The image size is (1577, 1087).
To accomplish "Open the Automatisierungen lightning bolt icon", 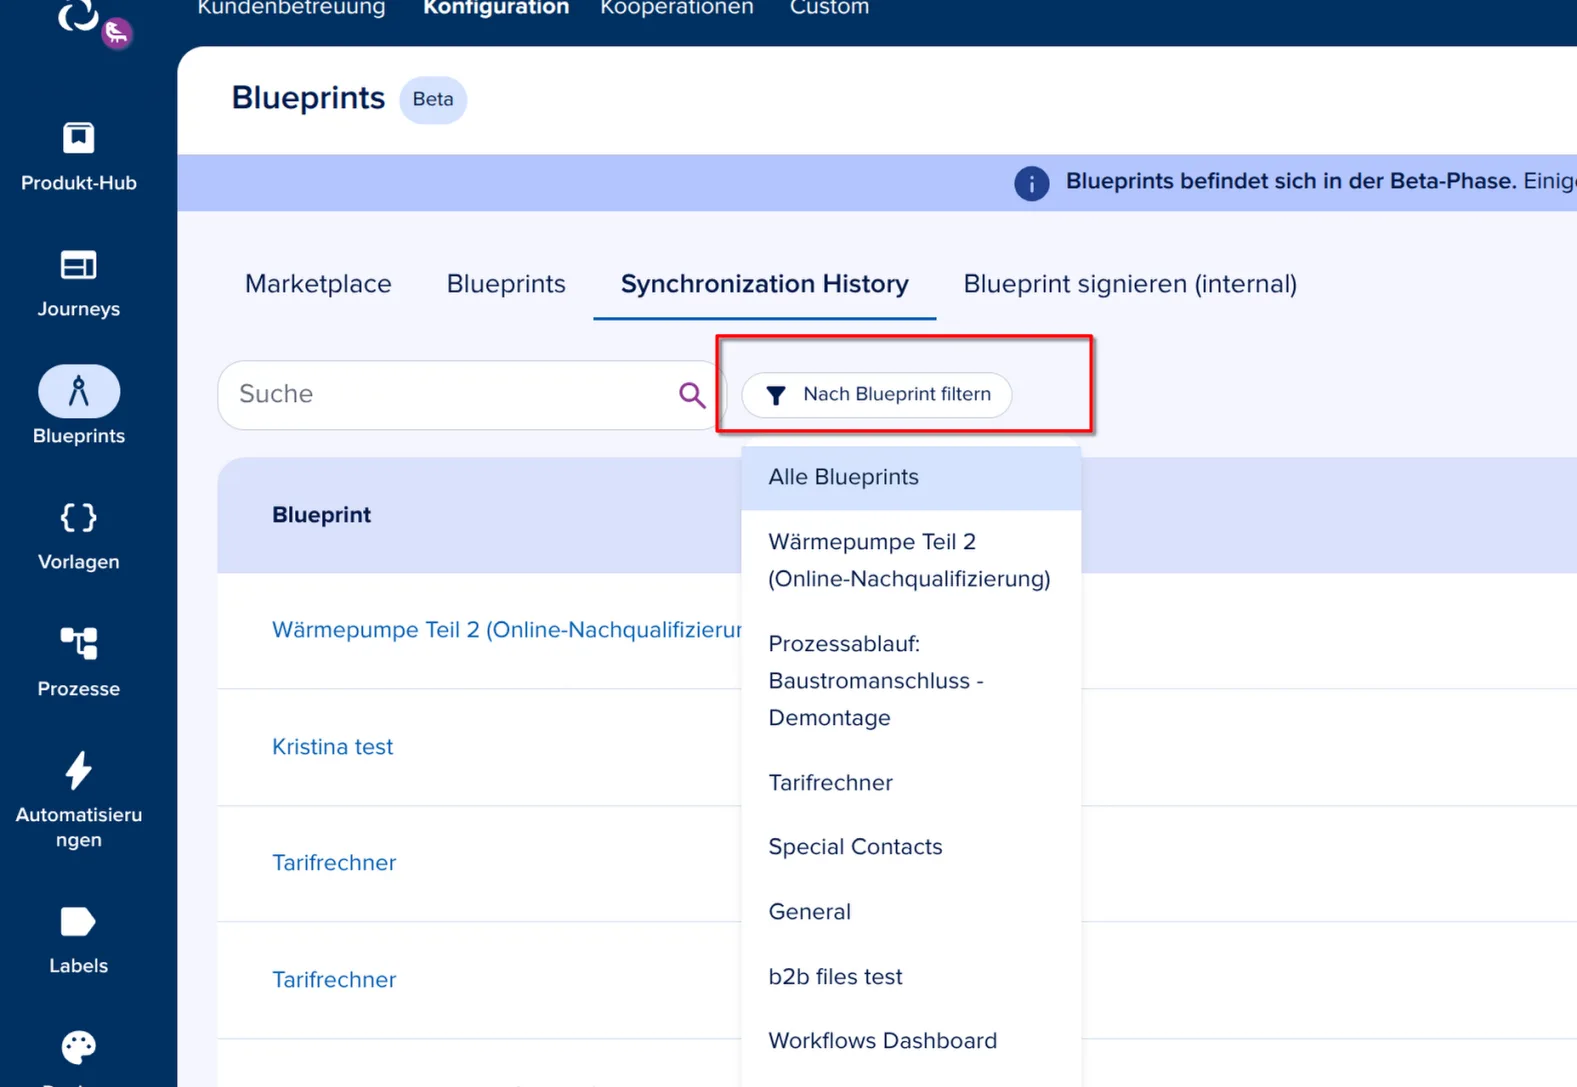I will pos(79,770).
